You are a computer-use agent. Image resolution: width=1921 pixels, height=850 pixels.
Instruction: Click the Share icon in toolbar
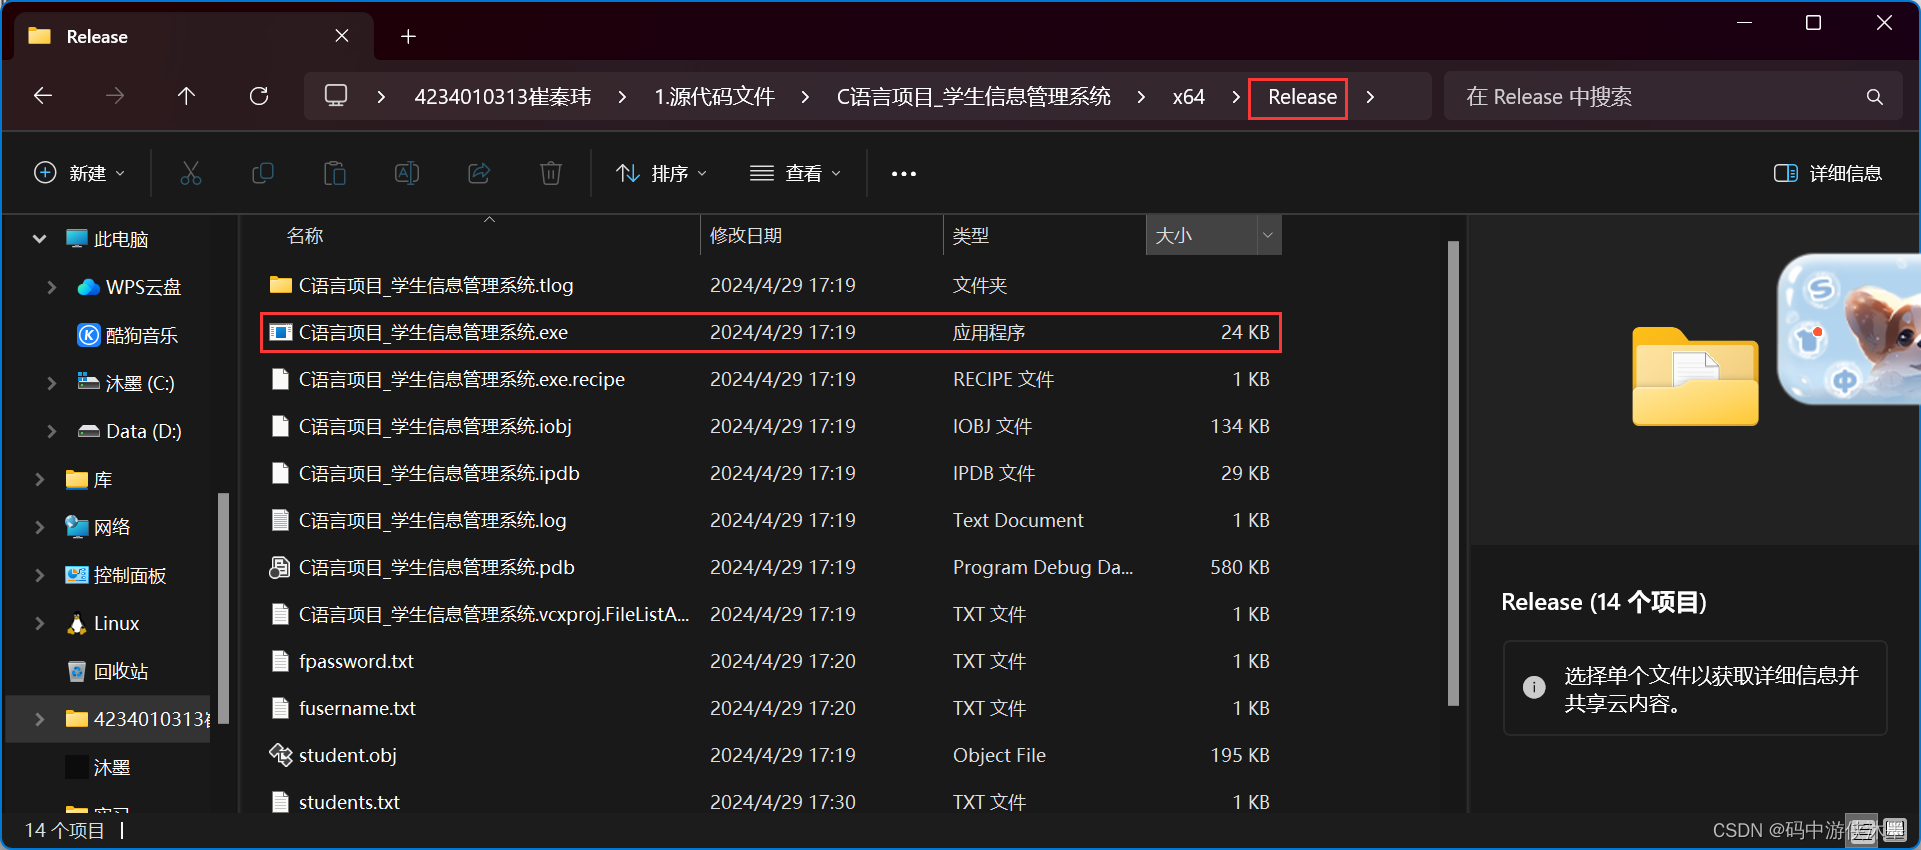pyautogui.click(x=479, y=173)
